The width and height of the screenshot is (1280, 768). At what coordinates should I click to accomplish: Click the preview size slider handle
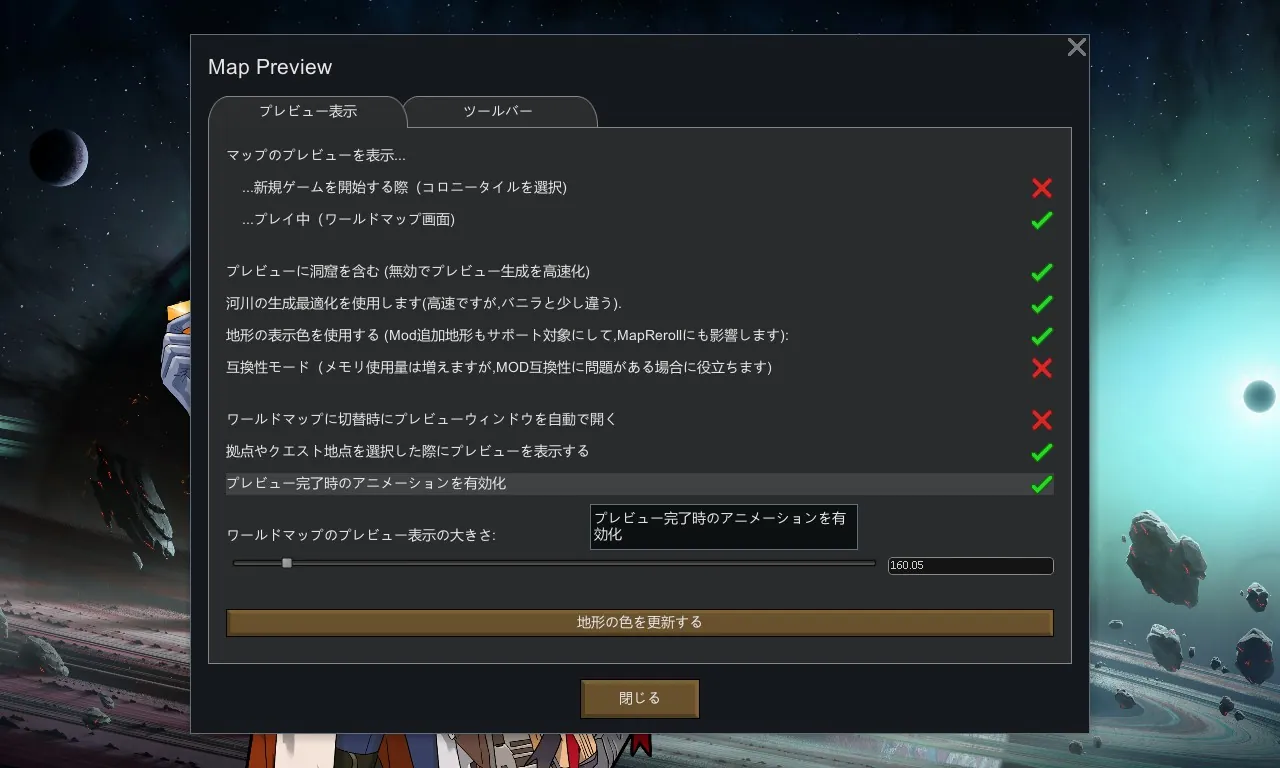point(287,563)
